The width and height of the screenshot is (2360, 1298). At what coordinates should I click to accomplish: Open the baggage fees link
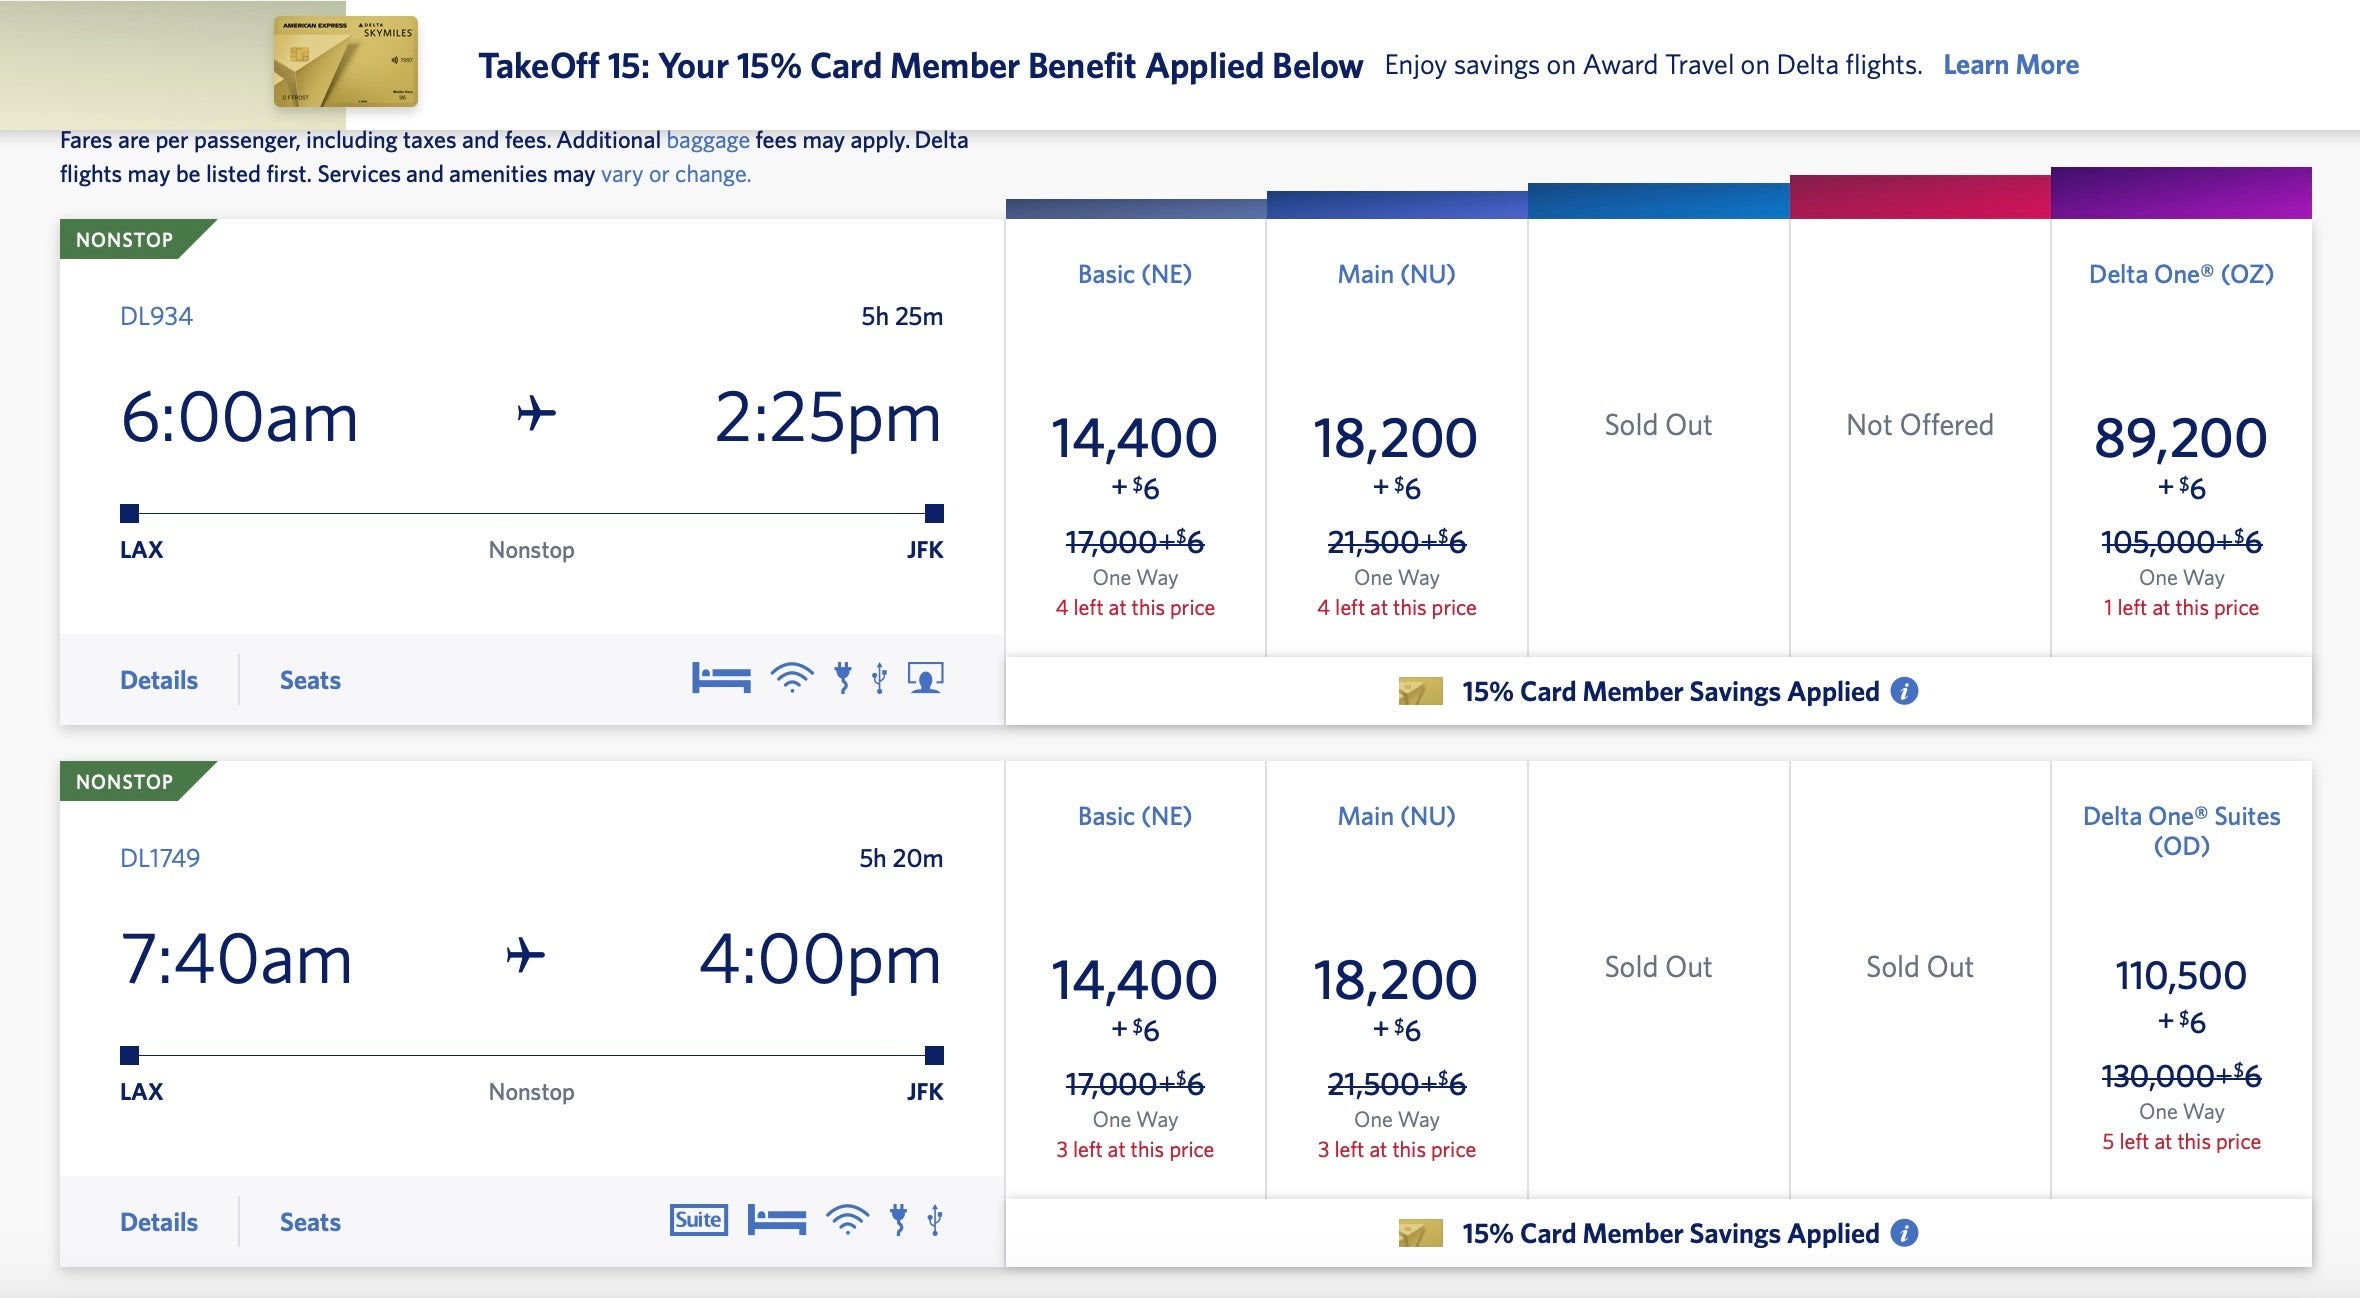tap(707, 140)
